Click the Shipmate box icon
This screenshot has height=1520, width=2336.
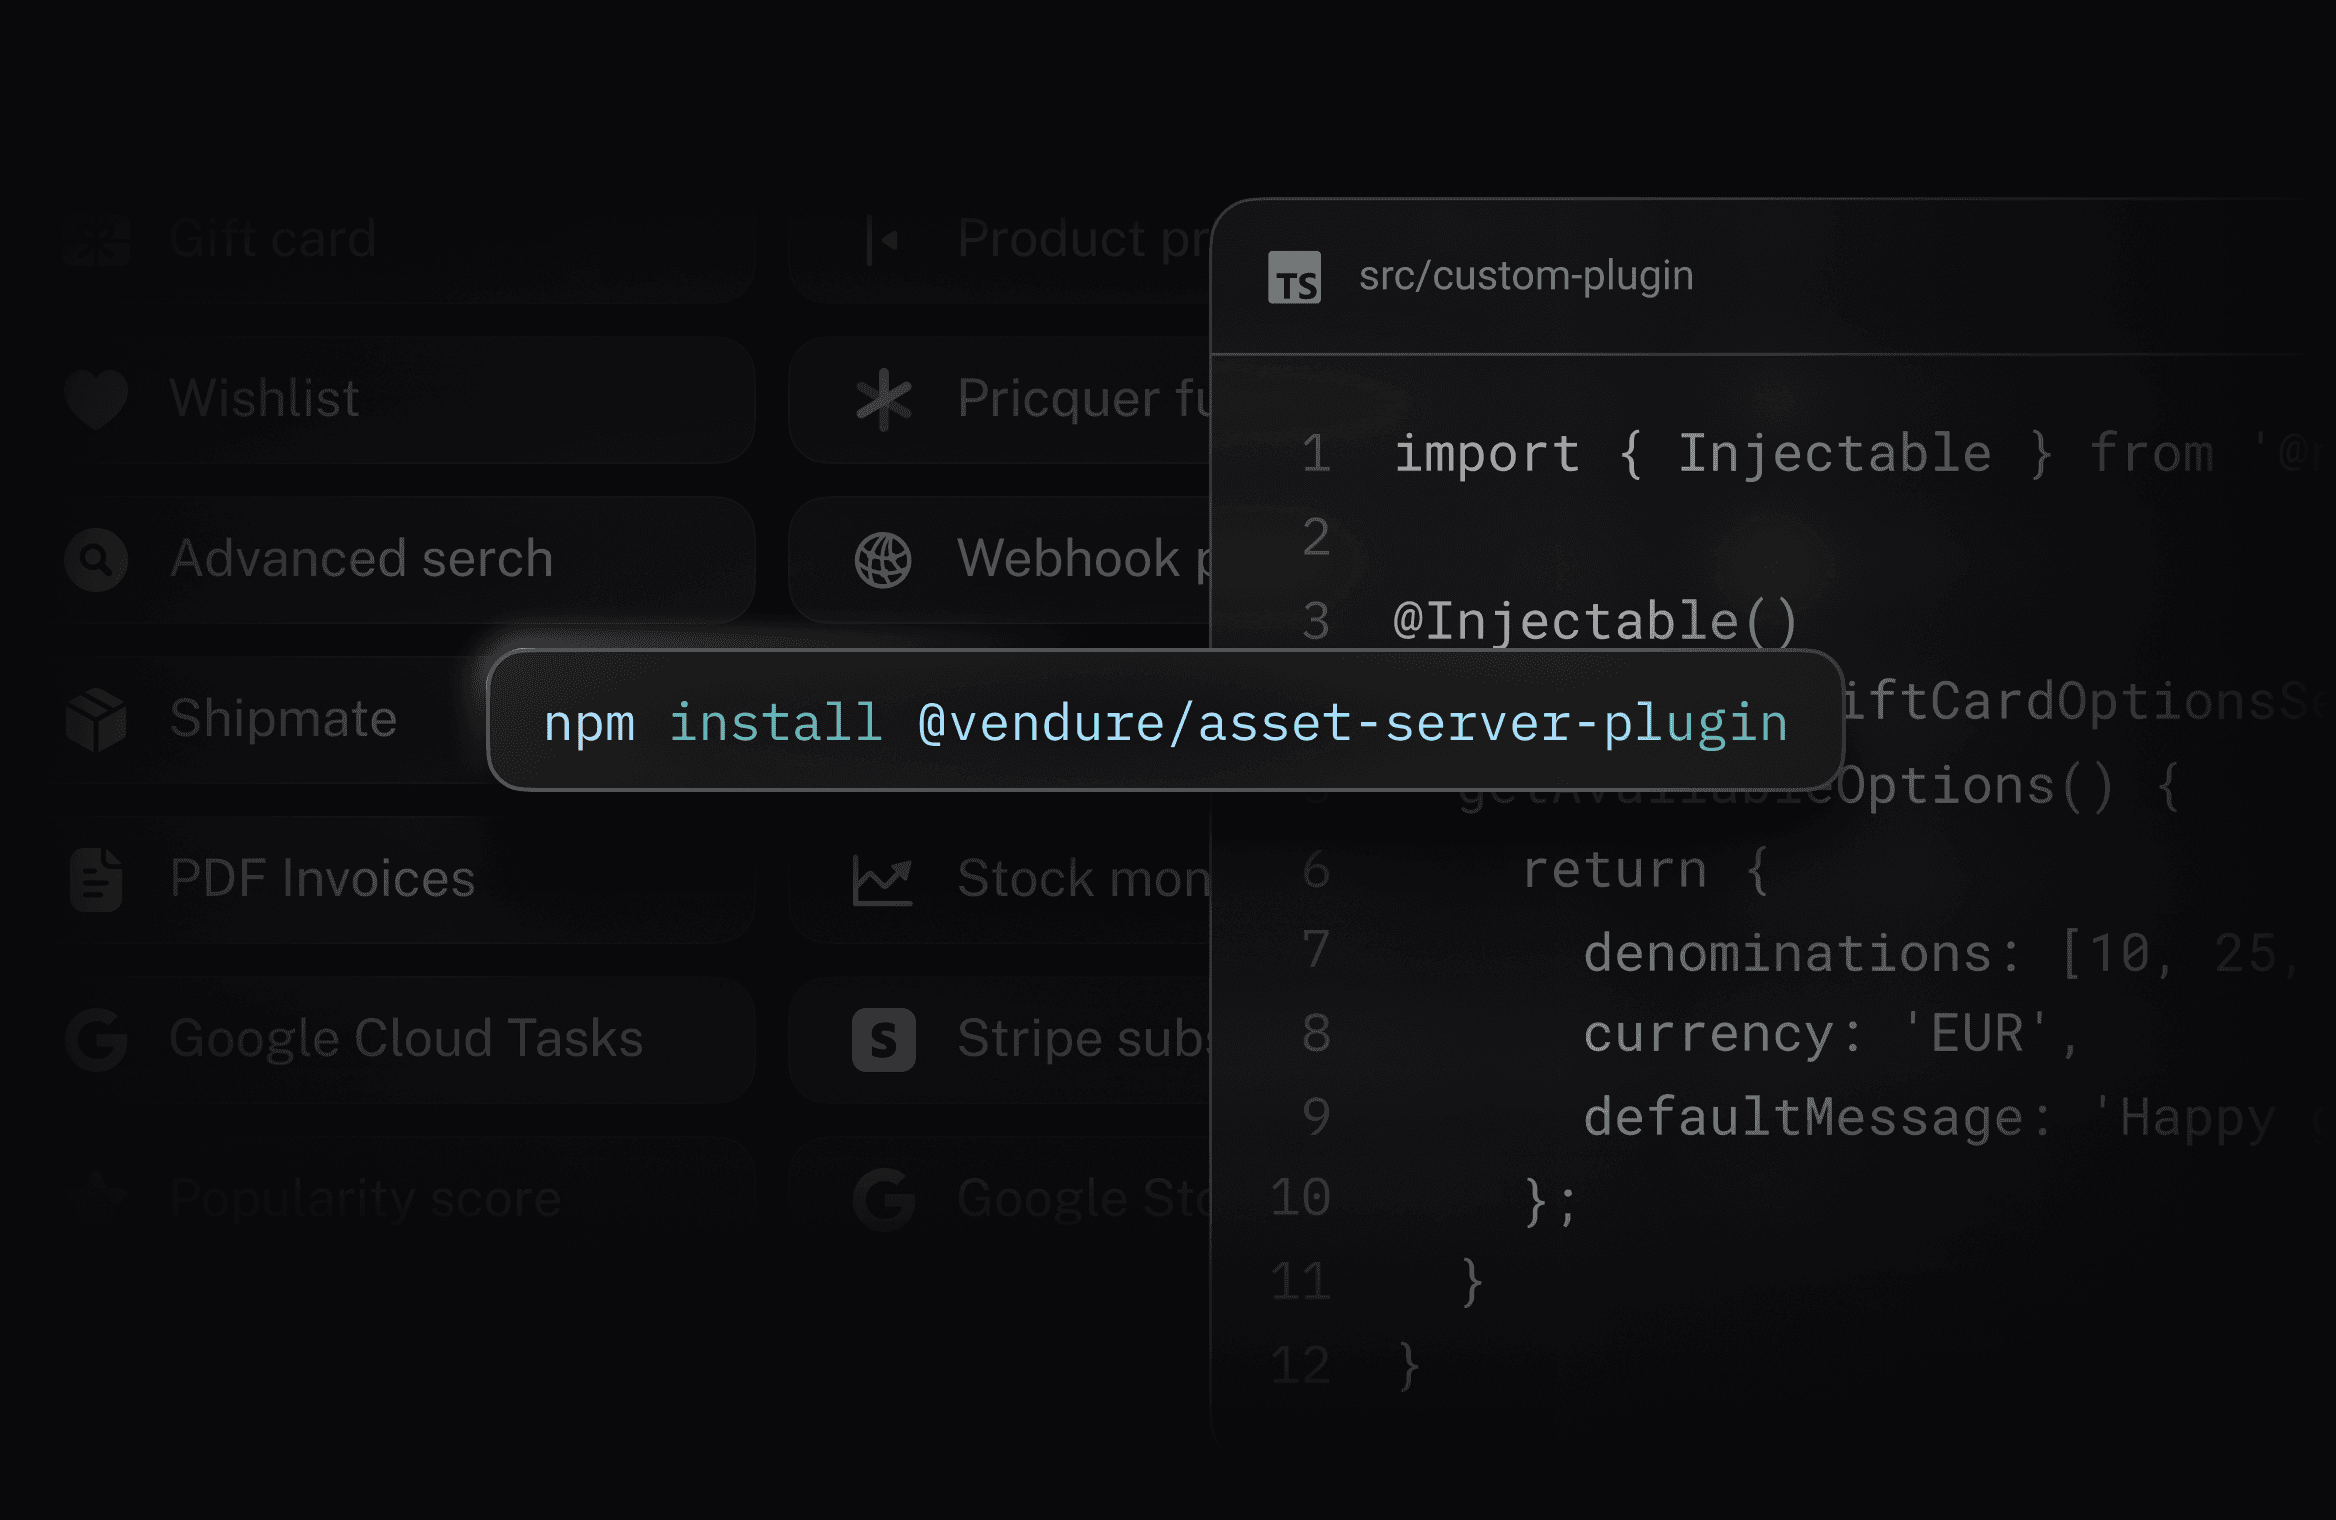pos(96,719)
